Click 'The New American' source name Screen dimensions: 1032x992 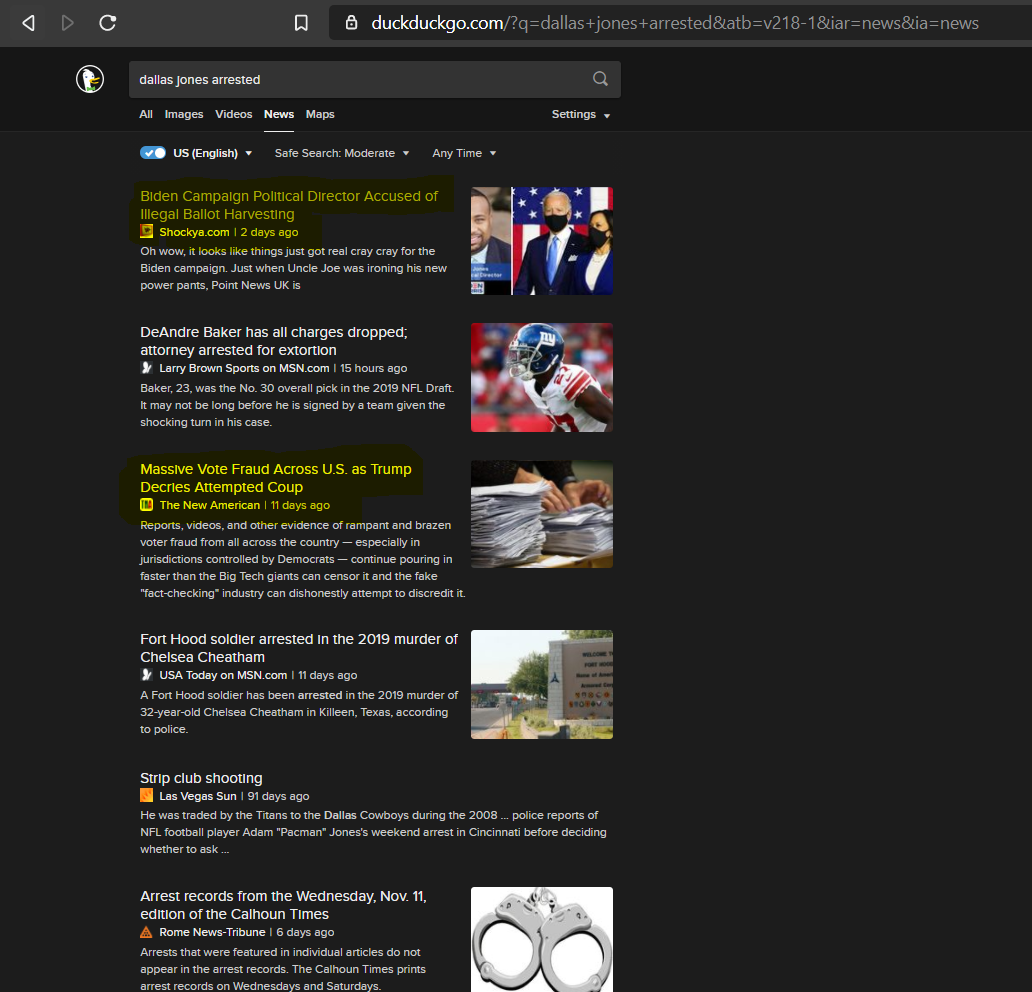(x=209, y=505)
